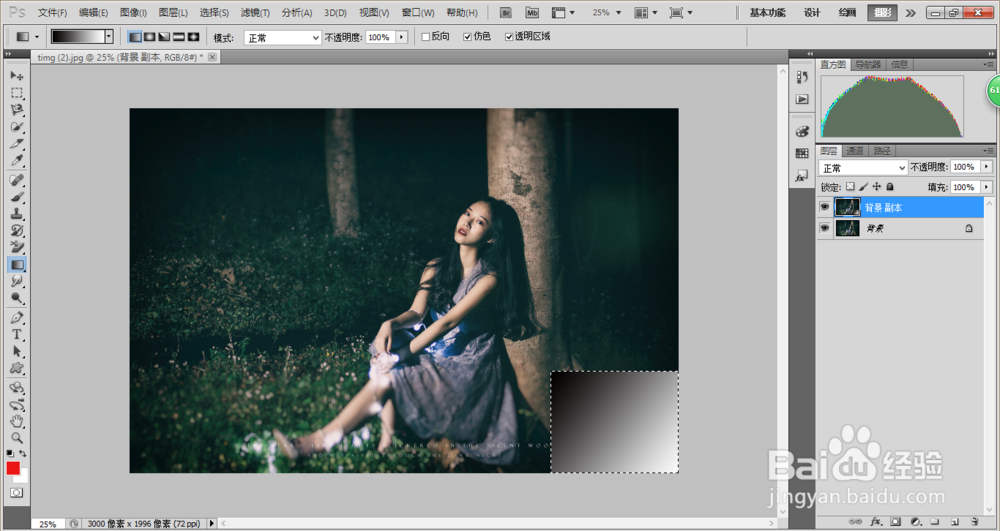Image resolution: width=1000 pixels, height=531 pixels.
Task: Open the 图层(L) menu
Action: click(x=173, y=13)
